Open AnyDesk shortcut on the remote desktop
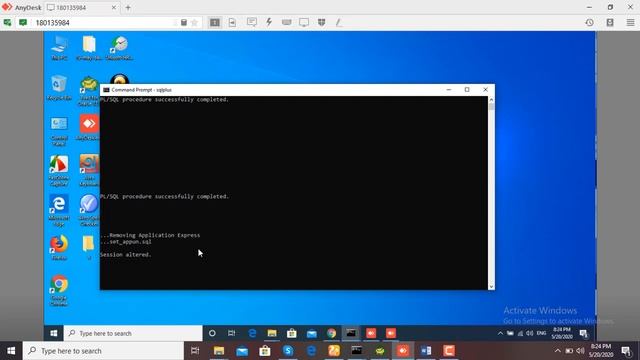The image size is (640, 360). click(89, 127)
